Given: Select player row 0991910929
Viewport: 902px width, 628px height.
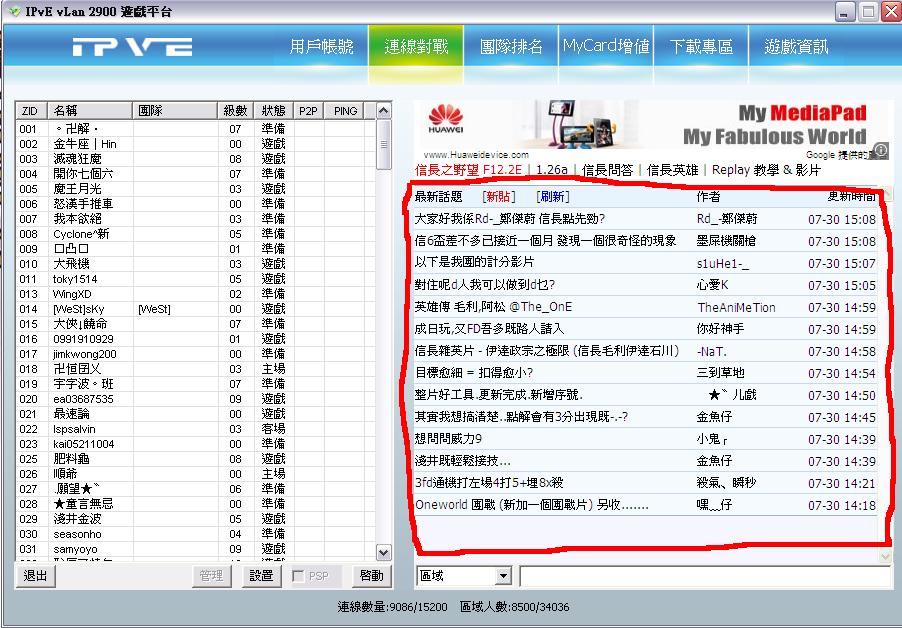Looking at the screenshot, I should pos(196,339).
